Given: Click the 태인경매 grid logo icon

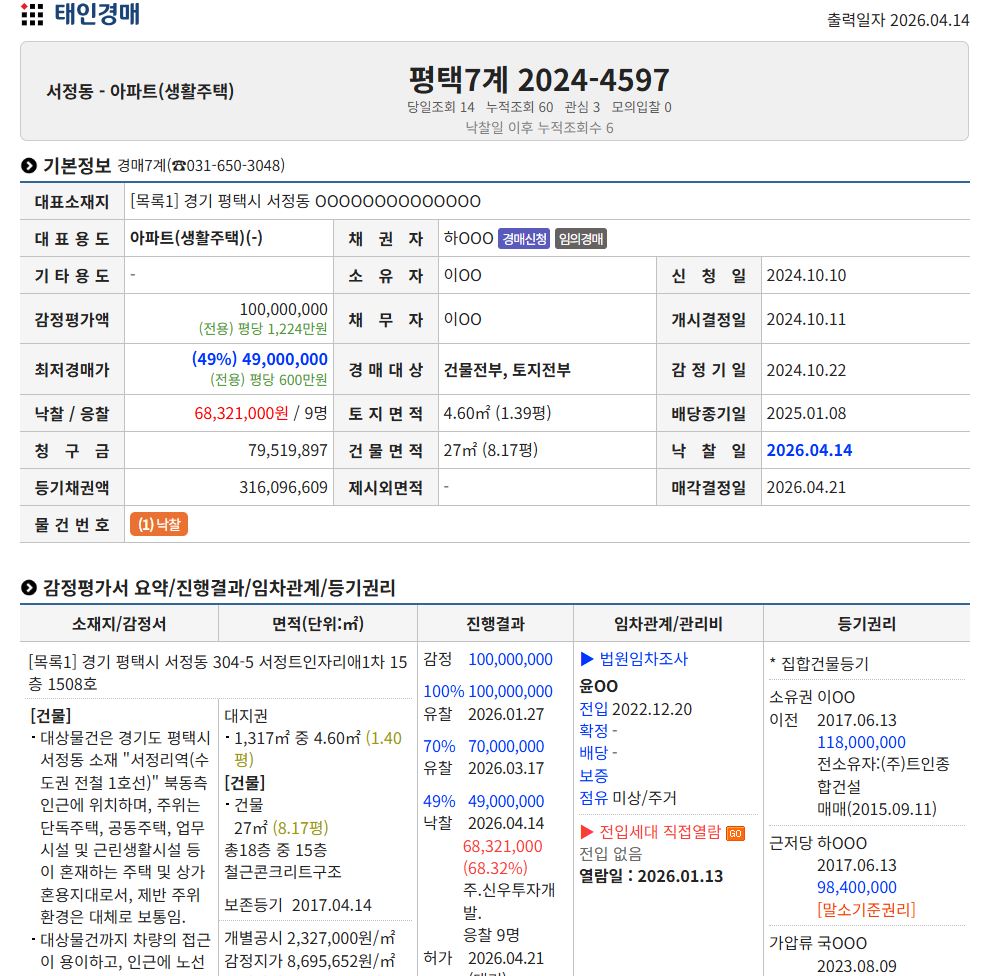Looking at the screenshot, I should tap(32, 14).
